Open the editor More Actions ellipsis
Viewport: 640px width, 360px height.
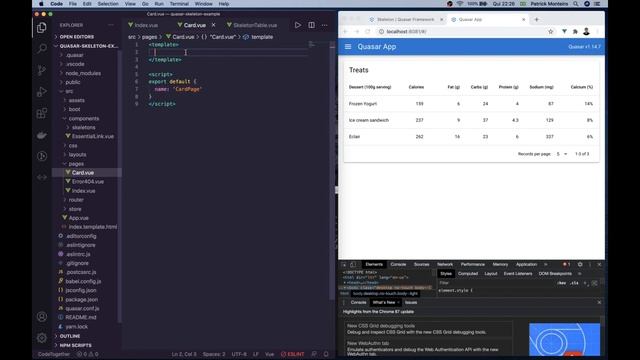pyautogui.click(x=324, y=25)
